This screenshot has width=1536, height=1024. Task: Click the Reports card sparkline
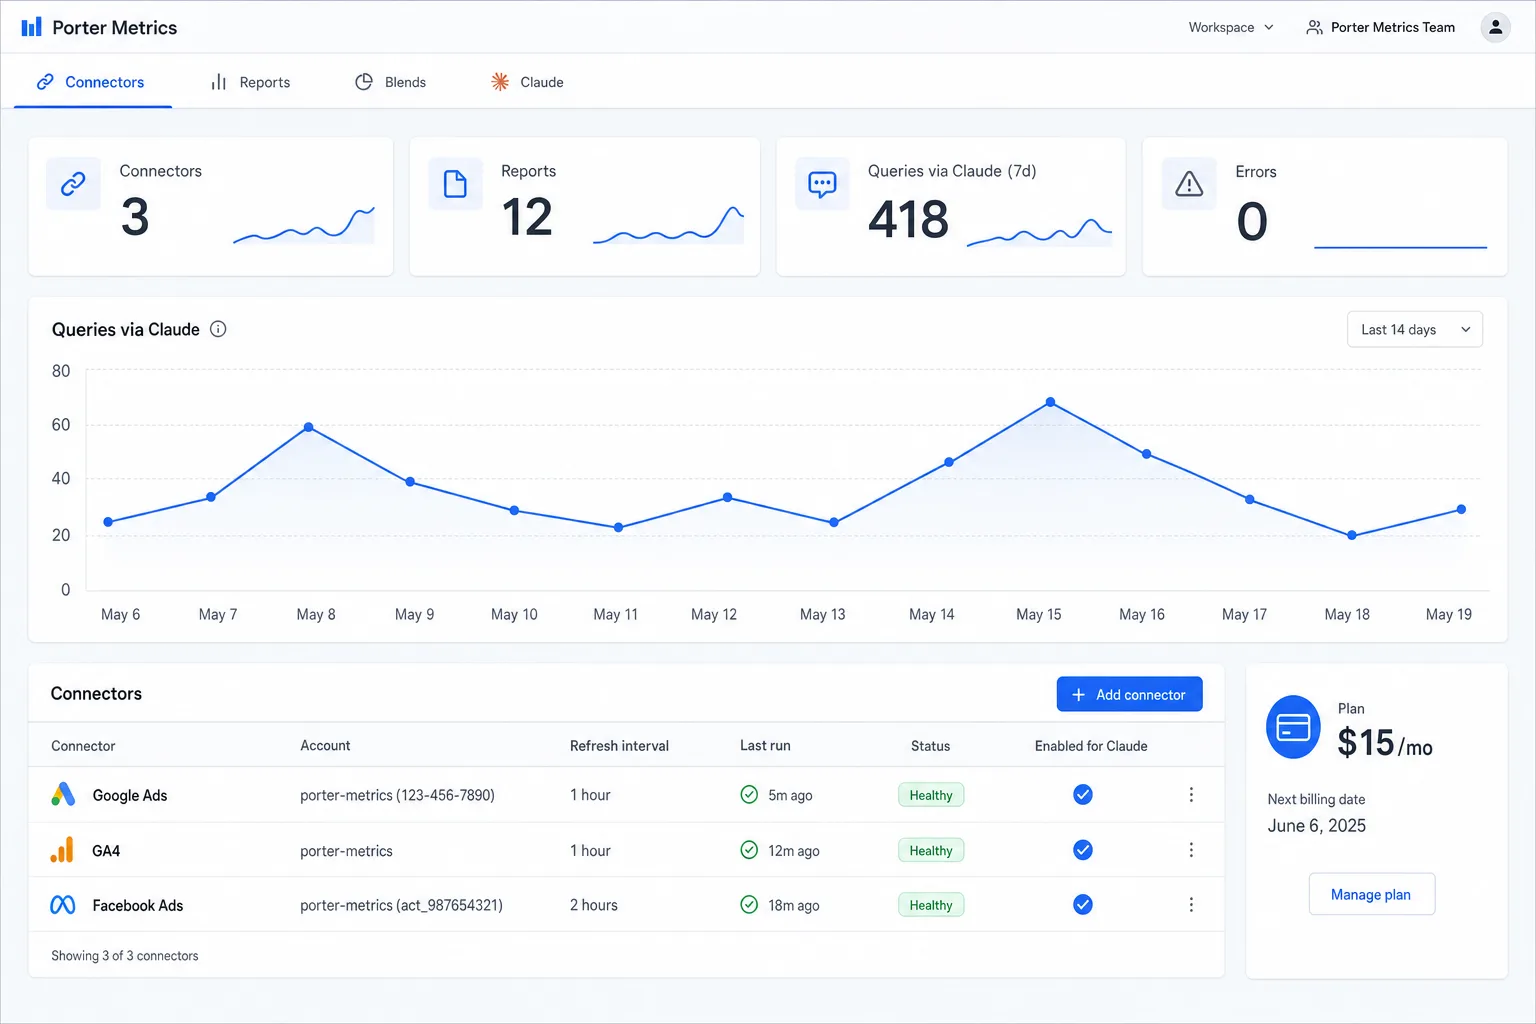(x=668, y=225)
